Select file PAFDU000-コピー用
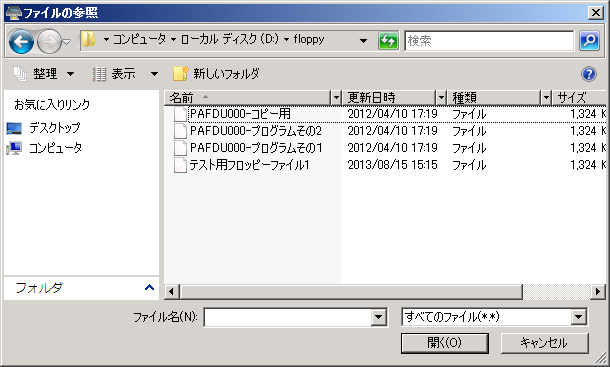The height and width of the screenshot is (367, 610). [240, 114]
